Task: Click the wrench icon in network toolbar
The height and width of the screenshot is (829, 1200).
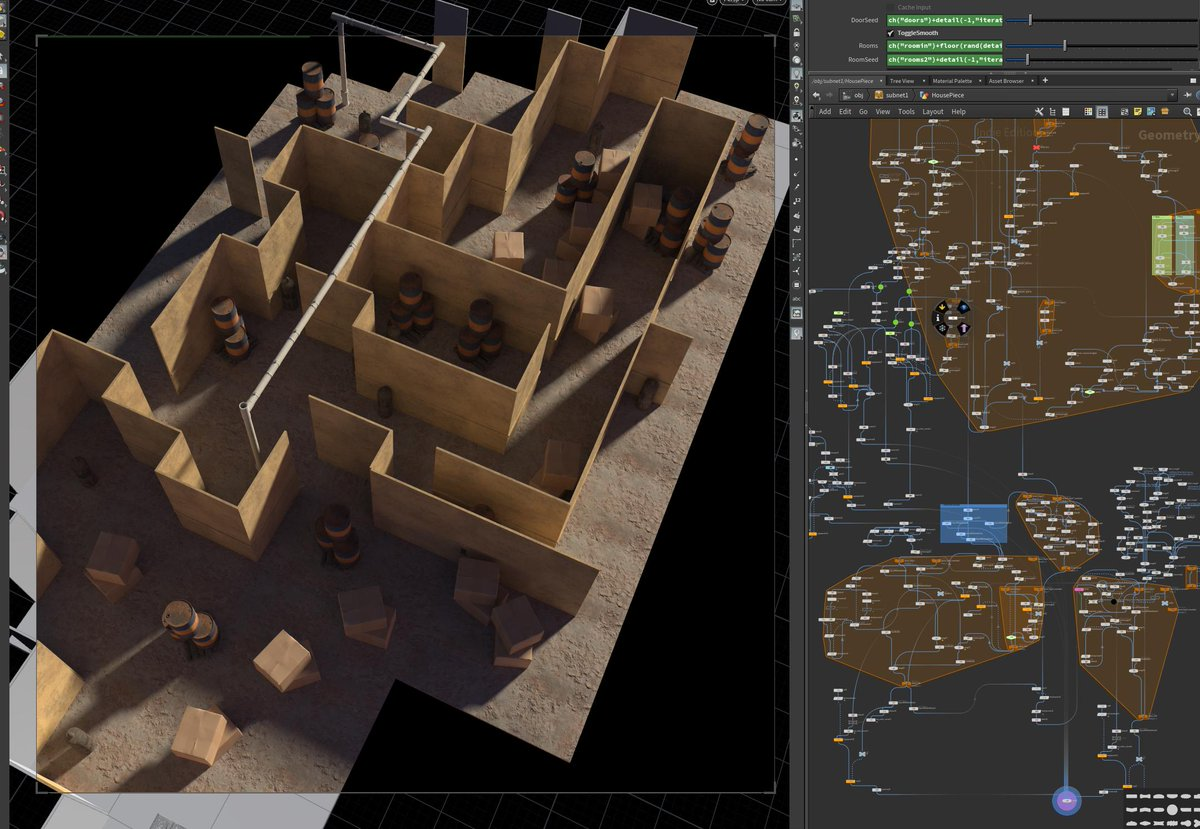Action: coord(1039,111)
